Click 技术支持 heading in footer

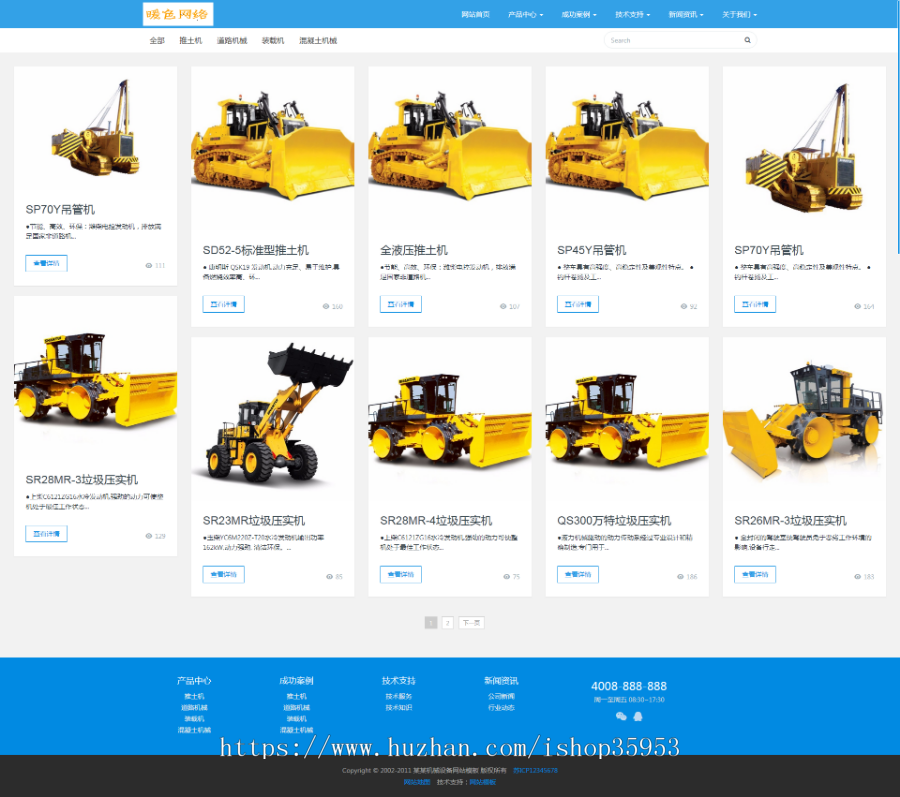398,681
